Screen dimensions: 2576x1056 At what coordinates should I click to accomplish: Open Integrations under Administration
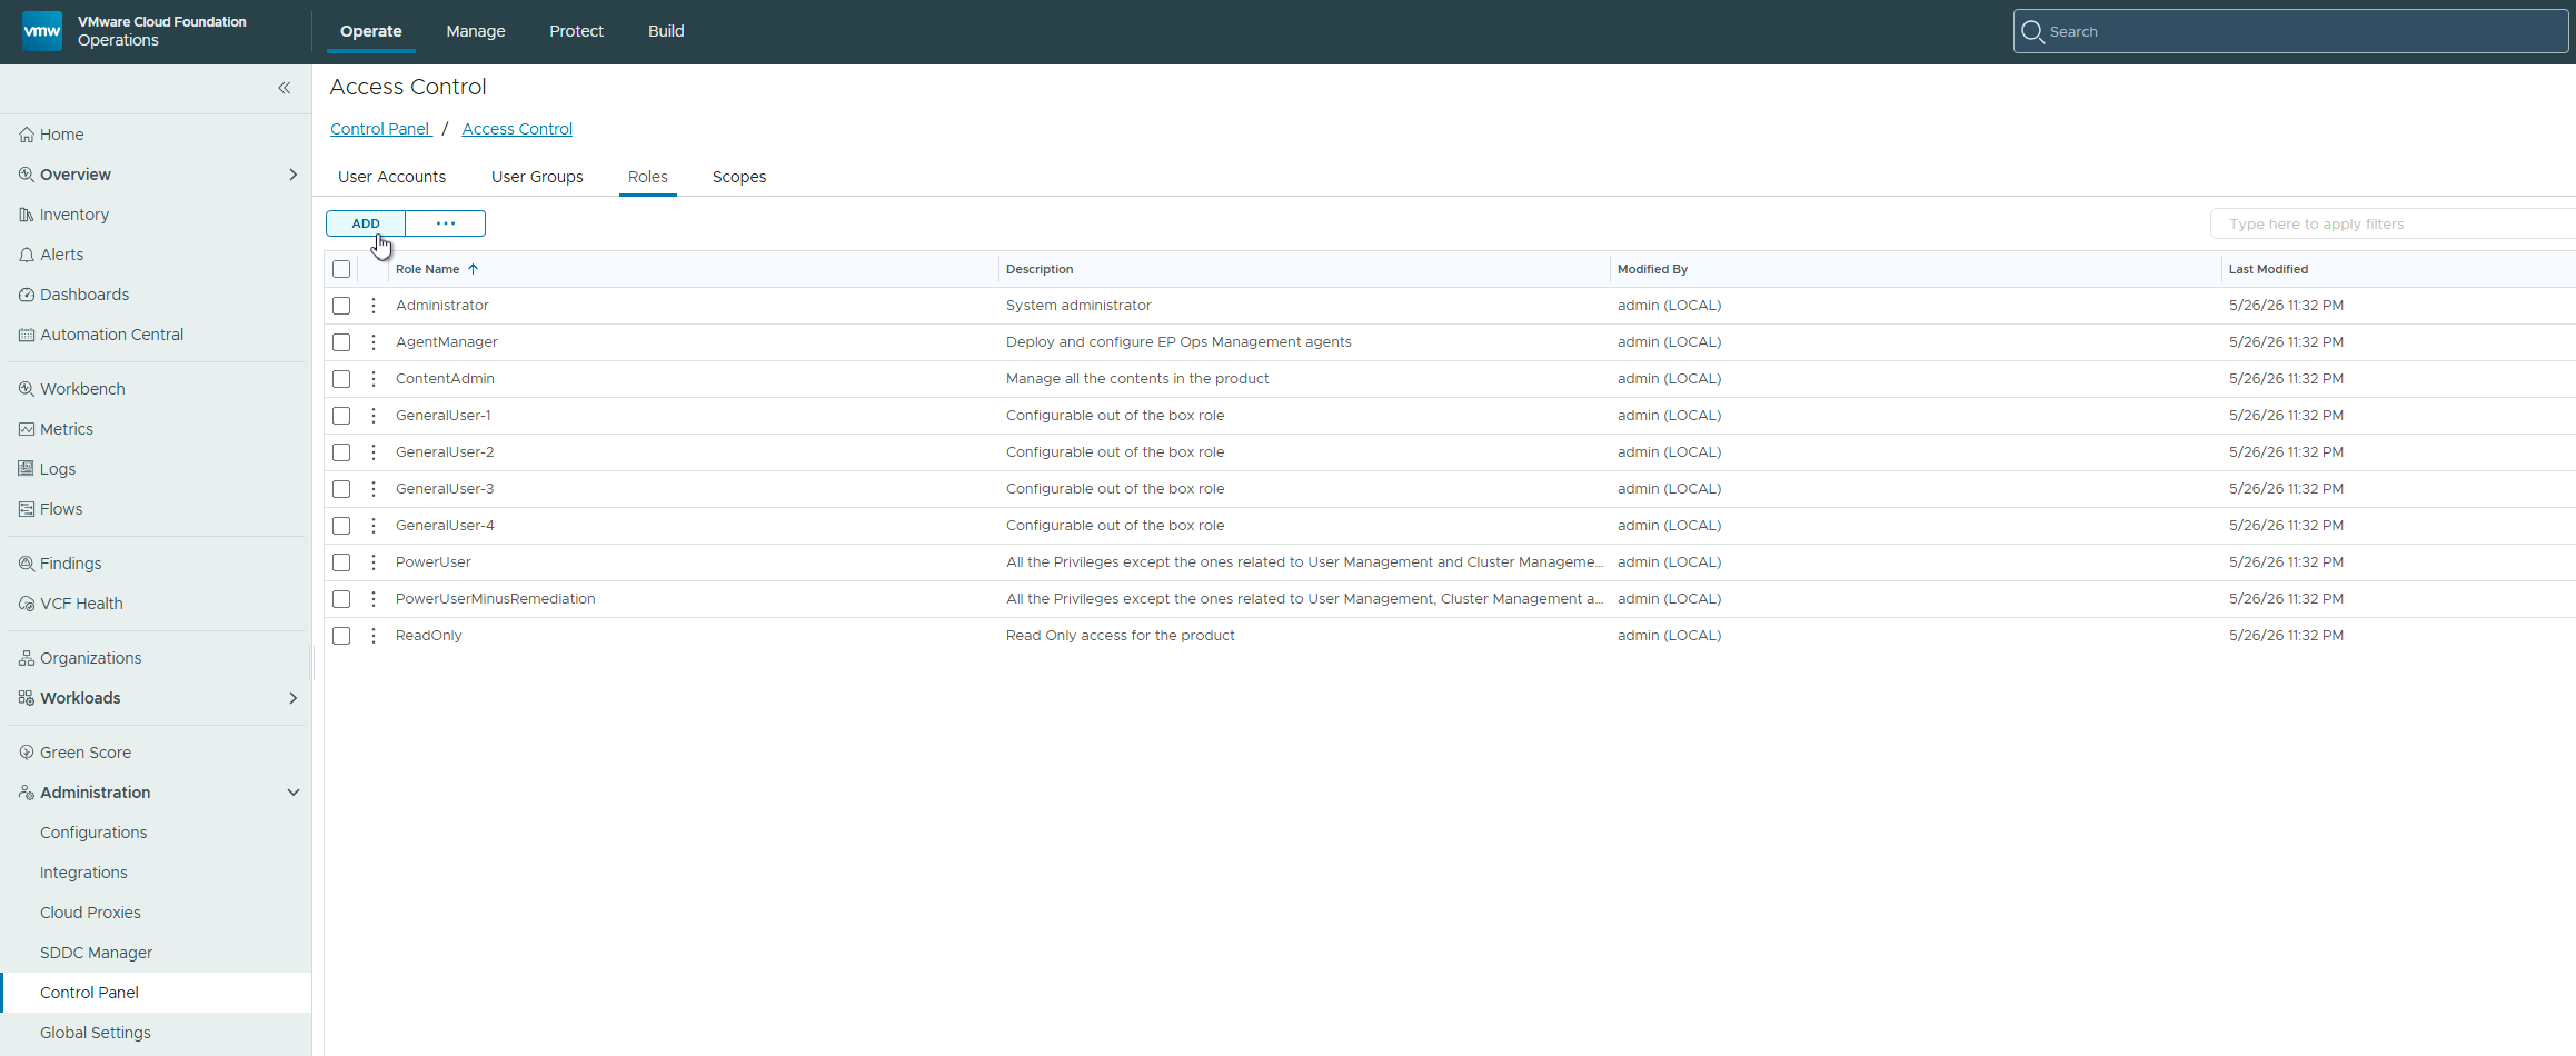[x=84, y=872]
